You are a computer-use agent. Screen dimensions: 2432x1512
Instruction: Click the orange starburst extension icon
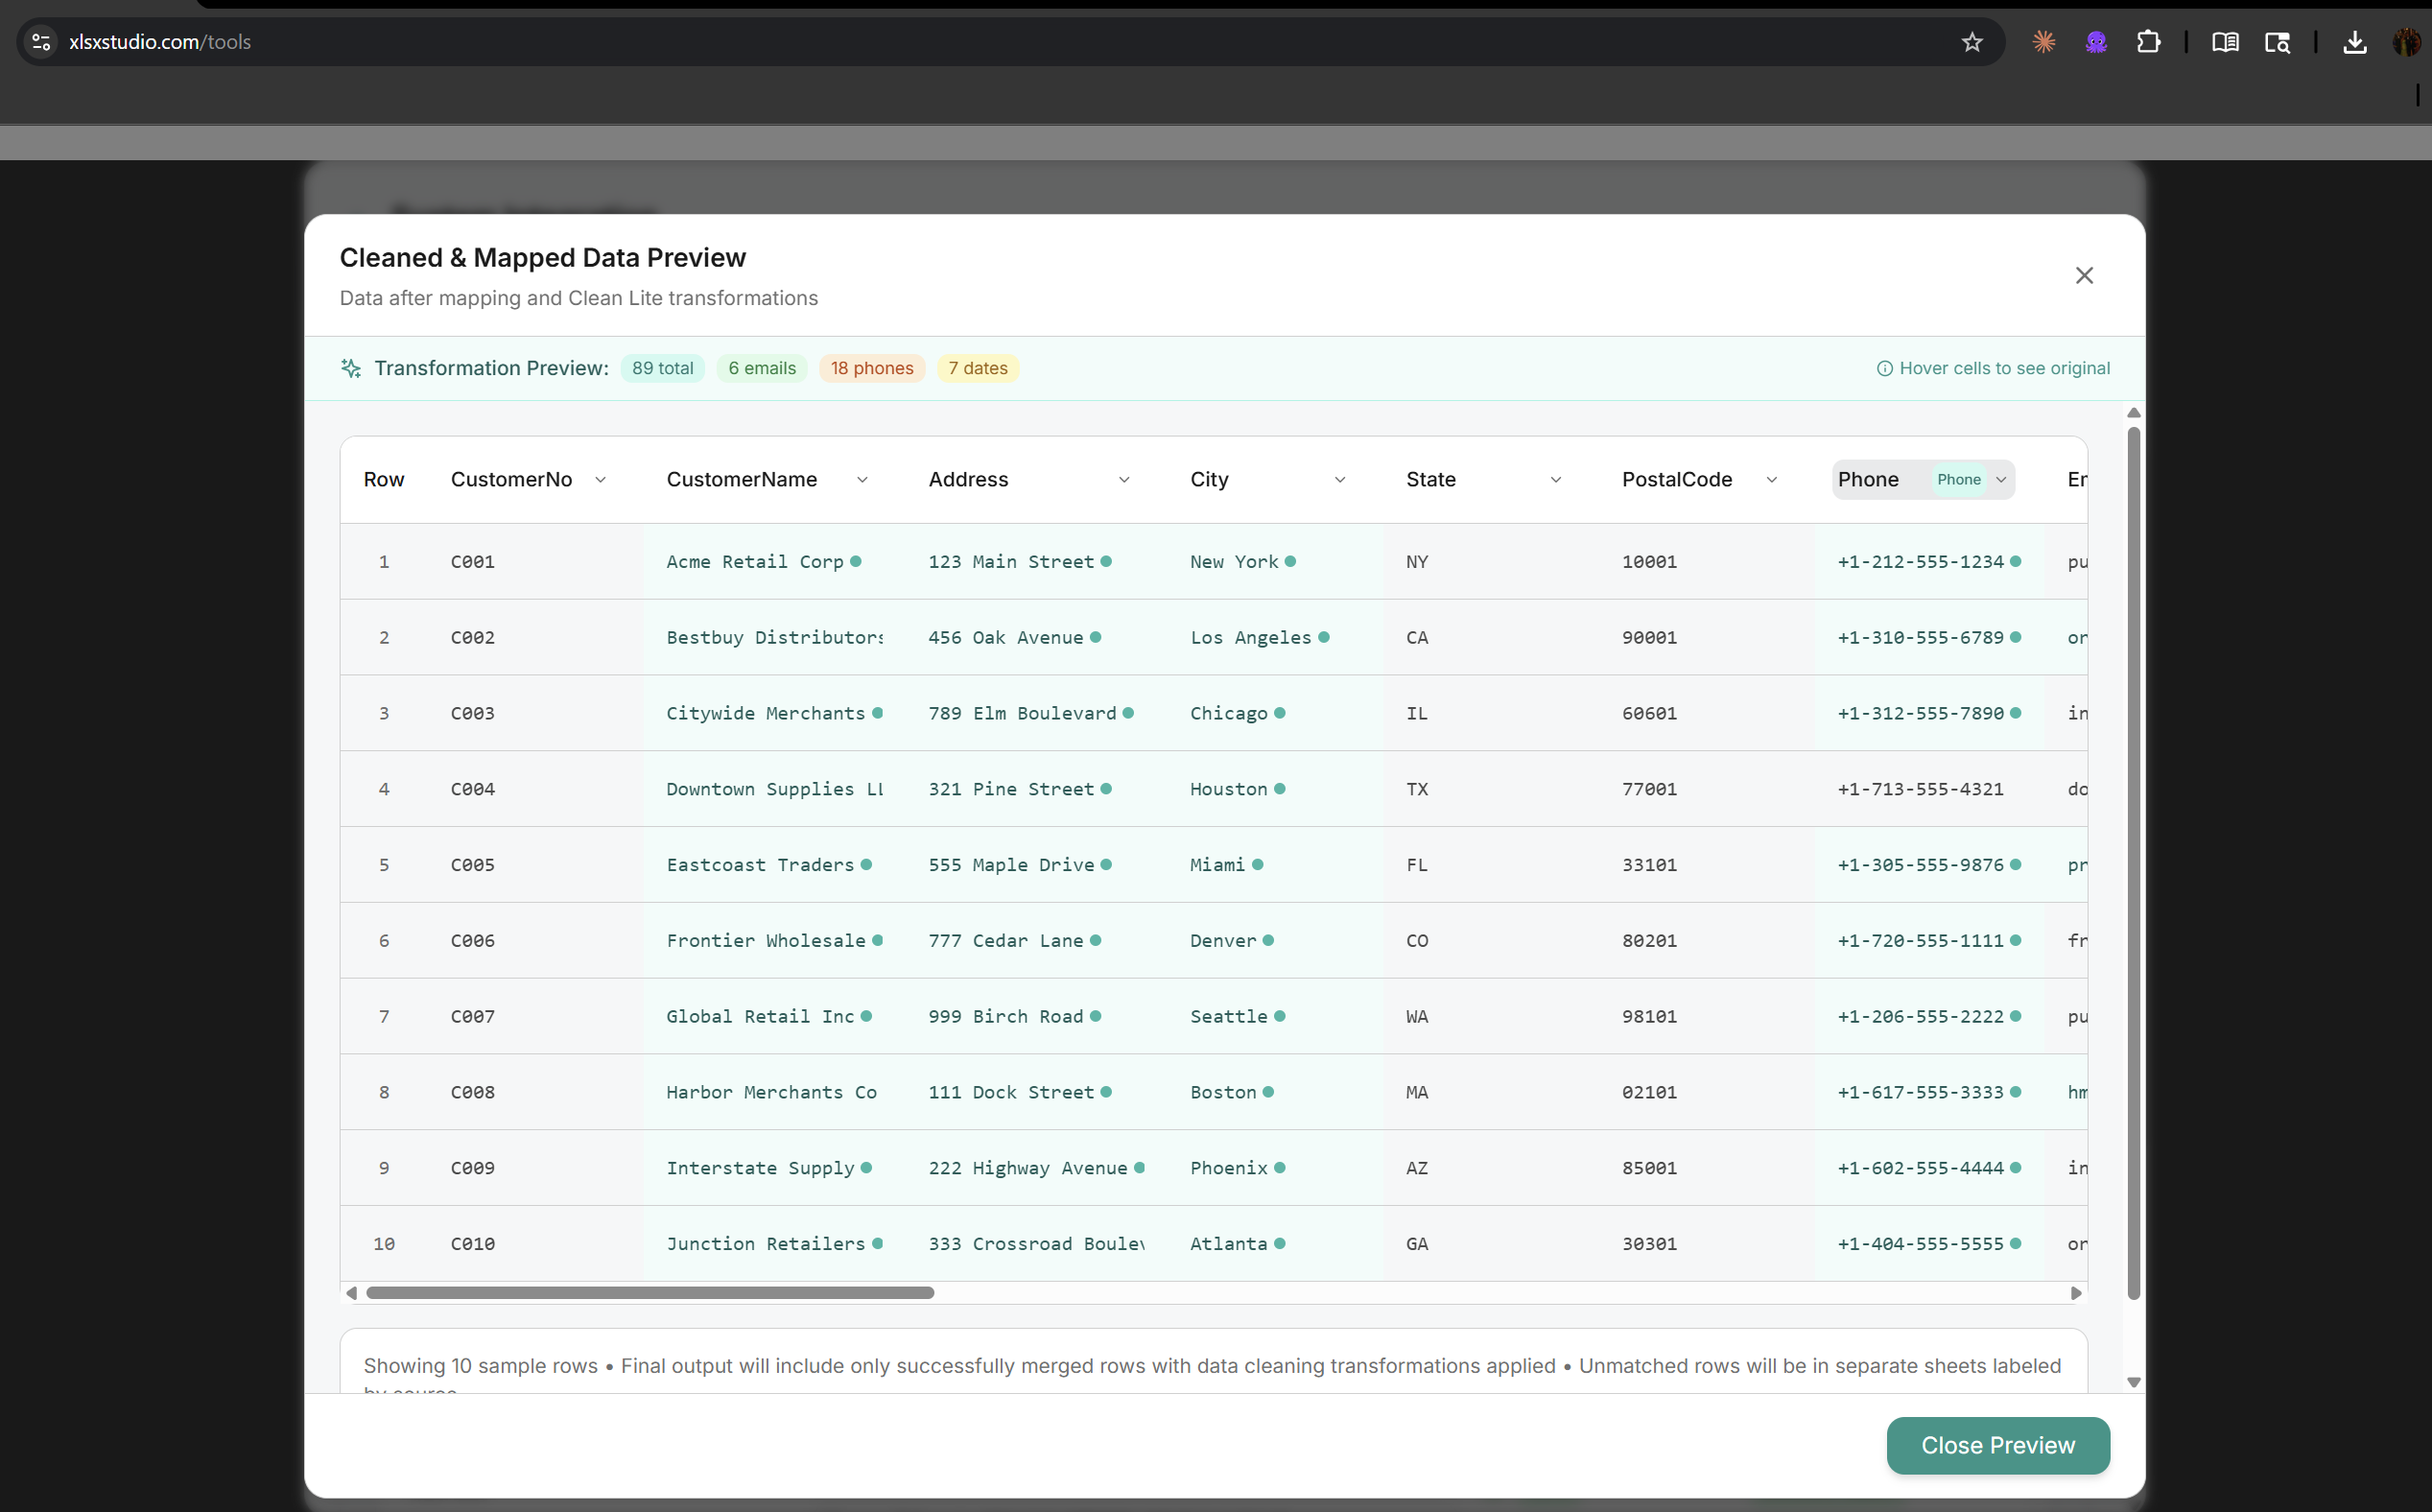pyautogui.click(x=2044, y=42)
